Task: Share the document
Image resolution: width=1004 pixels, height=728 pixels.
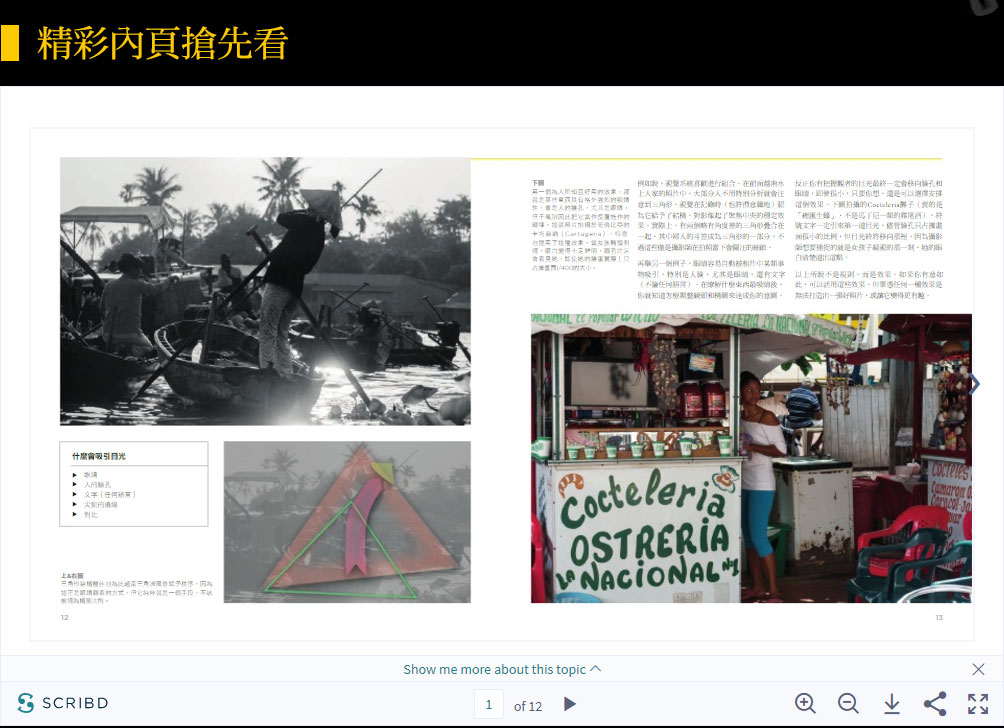Action: 935,703
